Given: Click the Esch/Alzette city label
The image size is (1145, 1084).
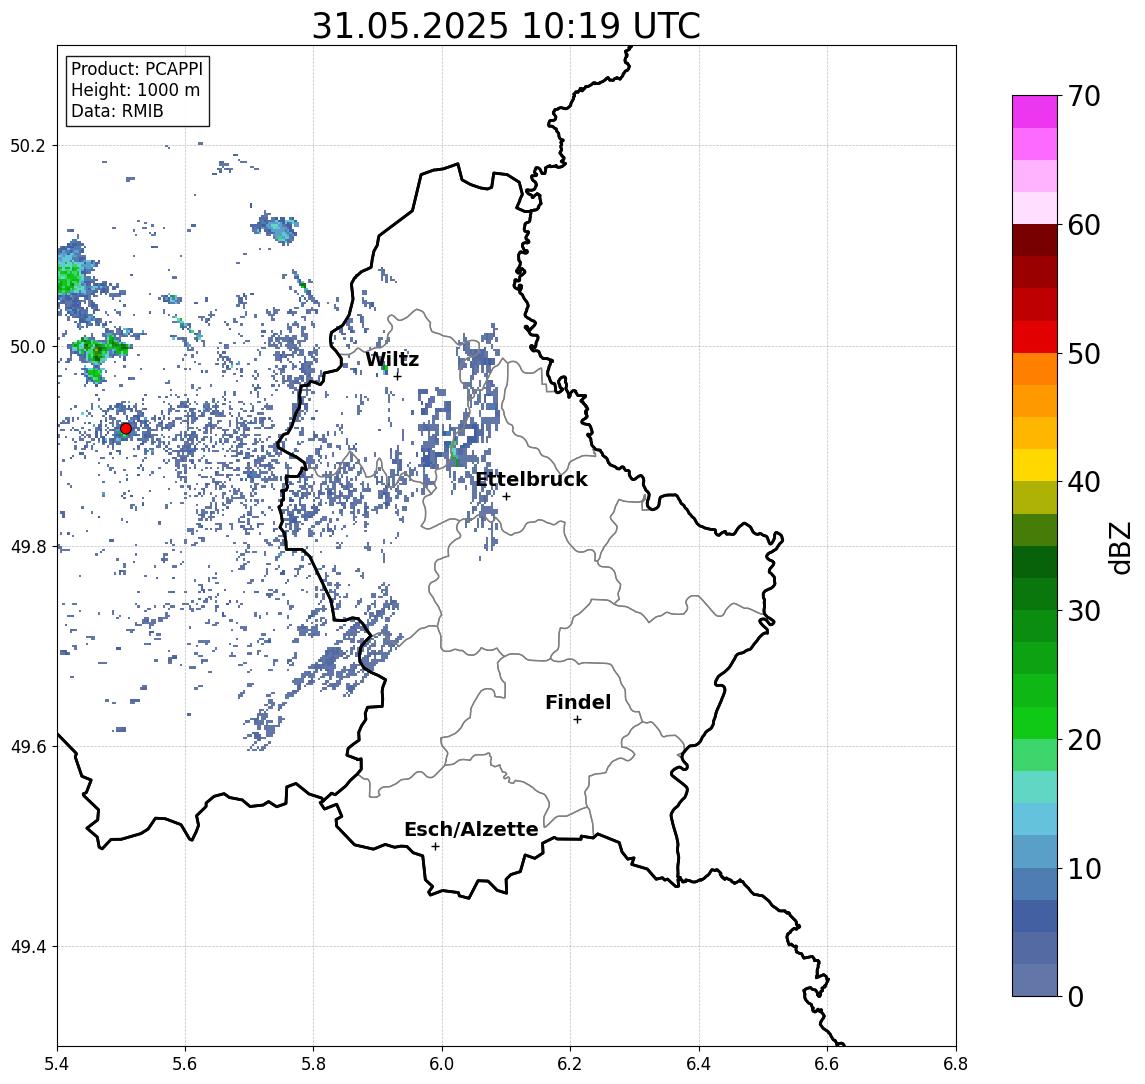Looking at the screenshot, I should [x=471, y=830].
